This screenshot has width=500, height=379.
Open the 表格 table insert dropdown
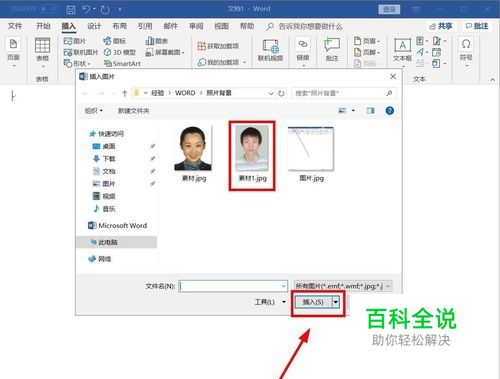click(42, 52)
